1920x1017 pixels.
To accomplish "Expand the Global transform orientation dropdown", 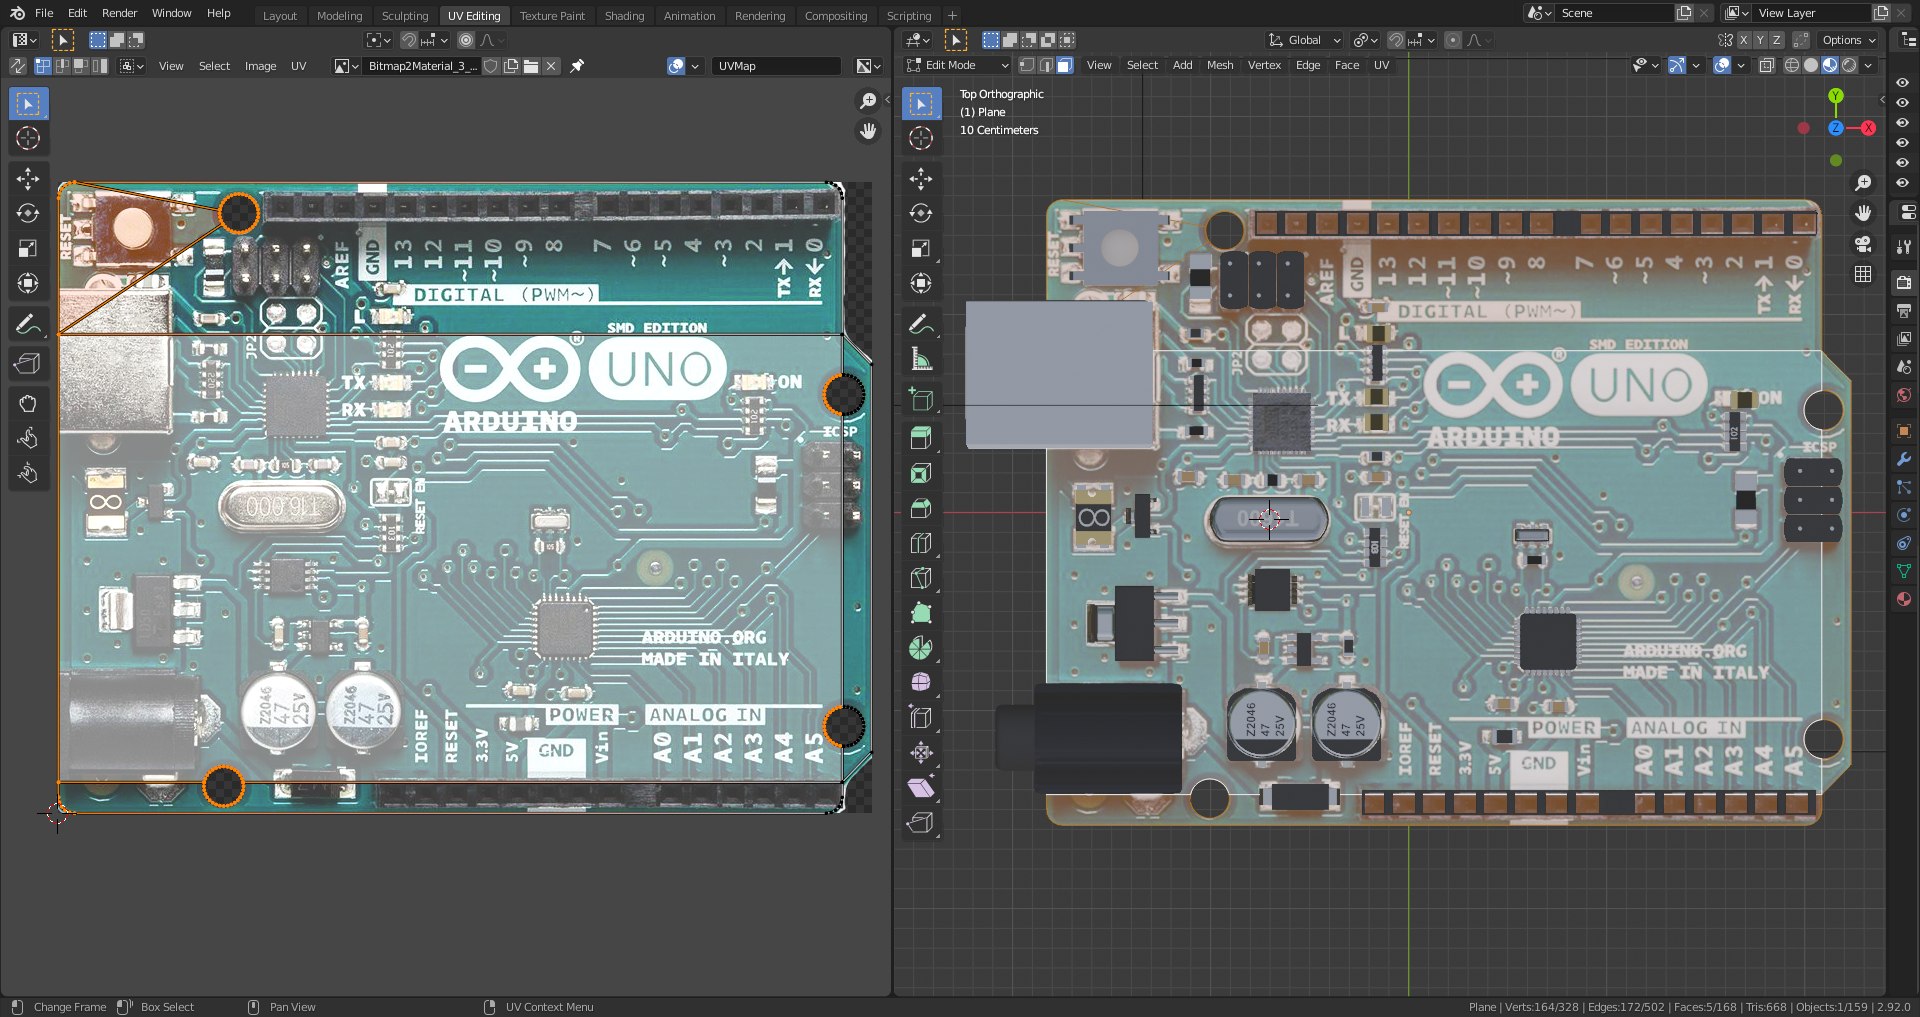I will 1305,40.
